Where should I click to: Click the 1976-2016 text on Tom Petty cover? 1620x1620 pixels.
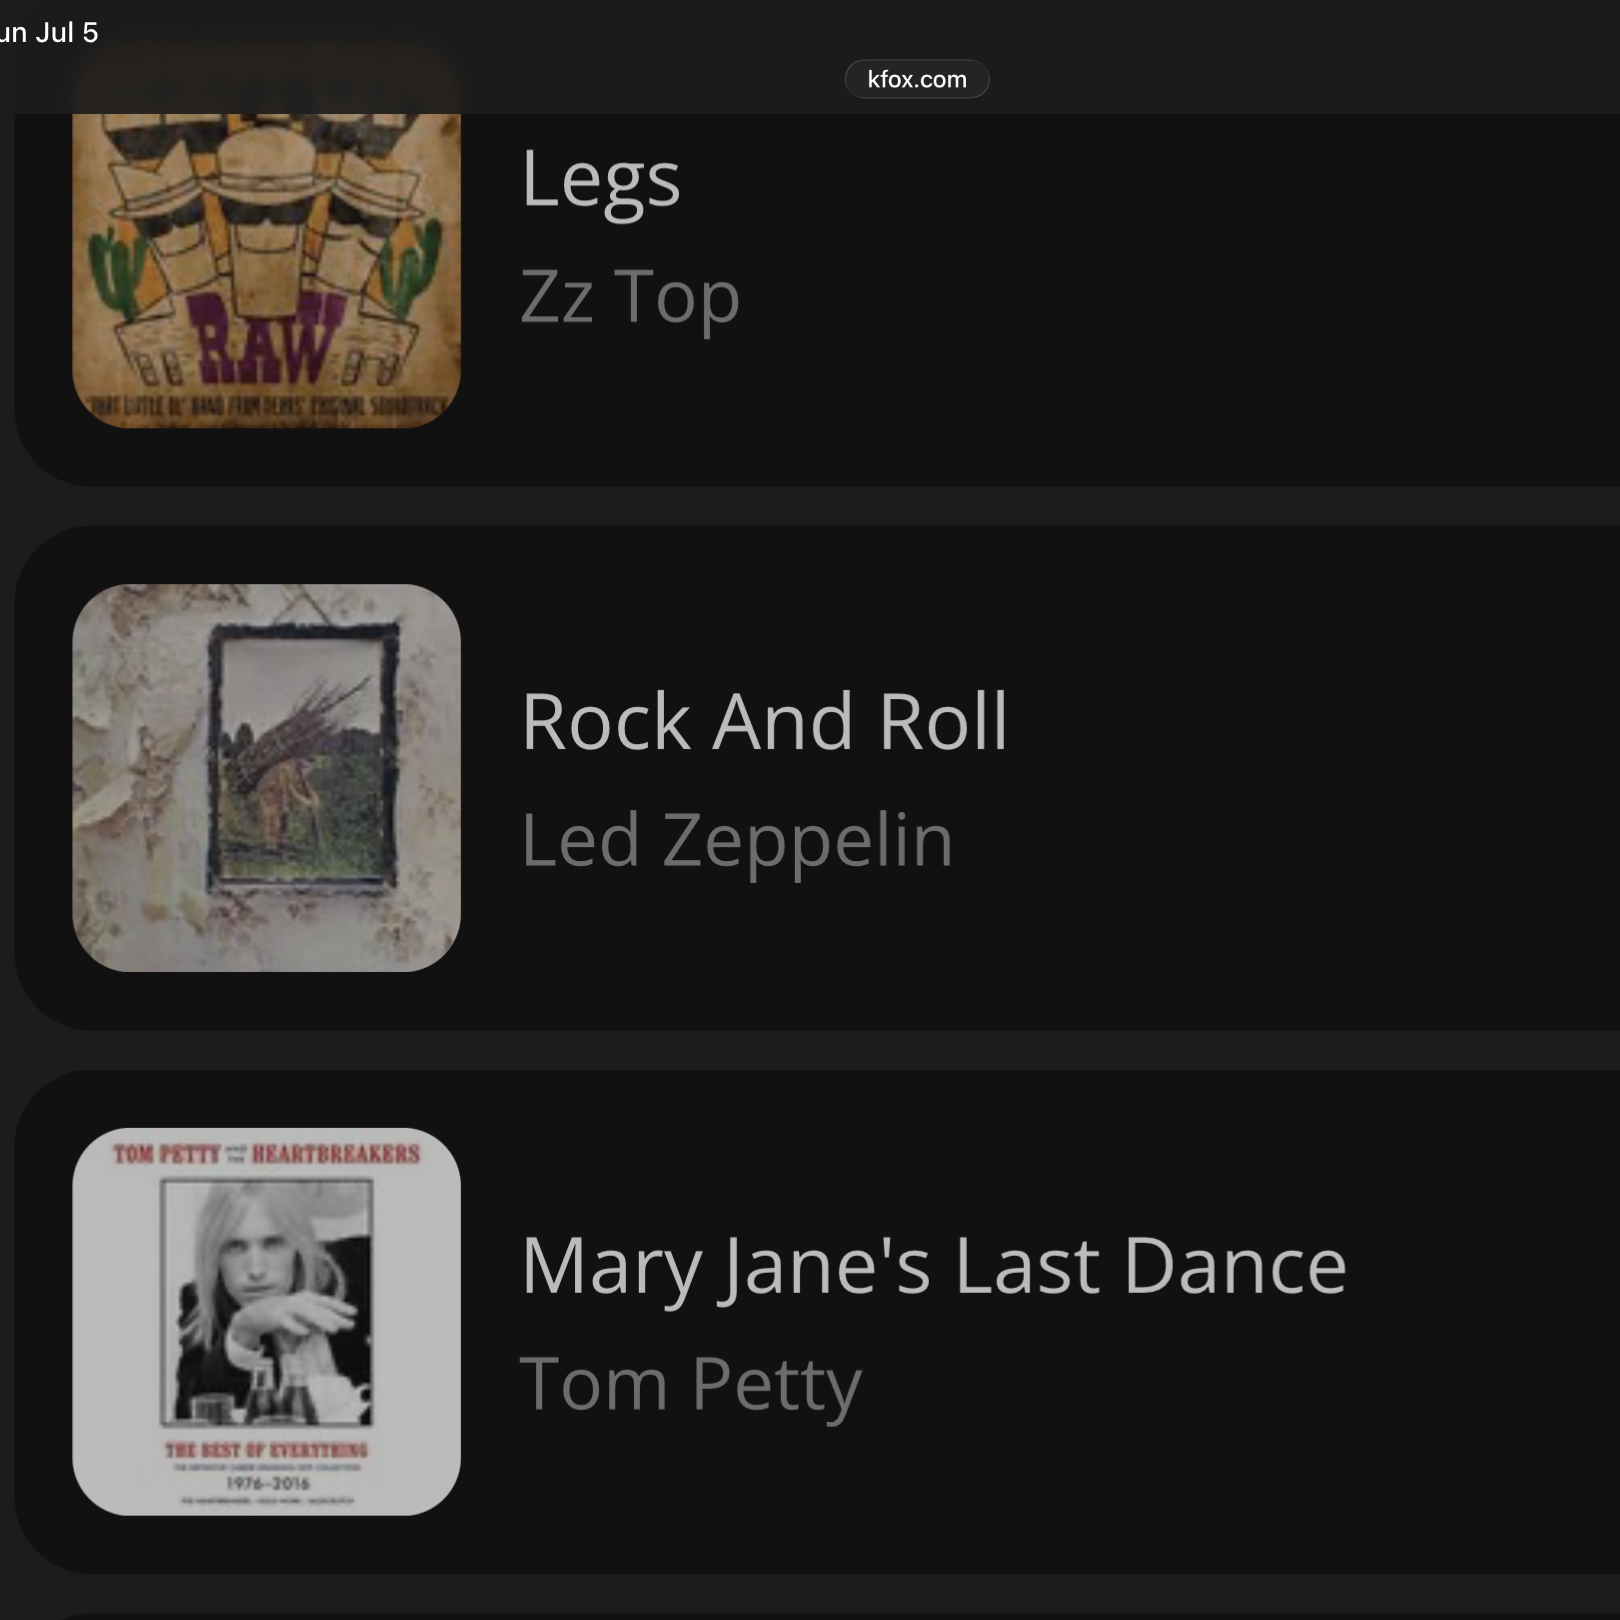[x=267, y=1483]
